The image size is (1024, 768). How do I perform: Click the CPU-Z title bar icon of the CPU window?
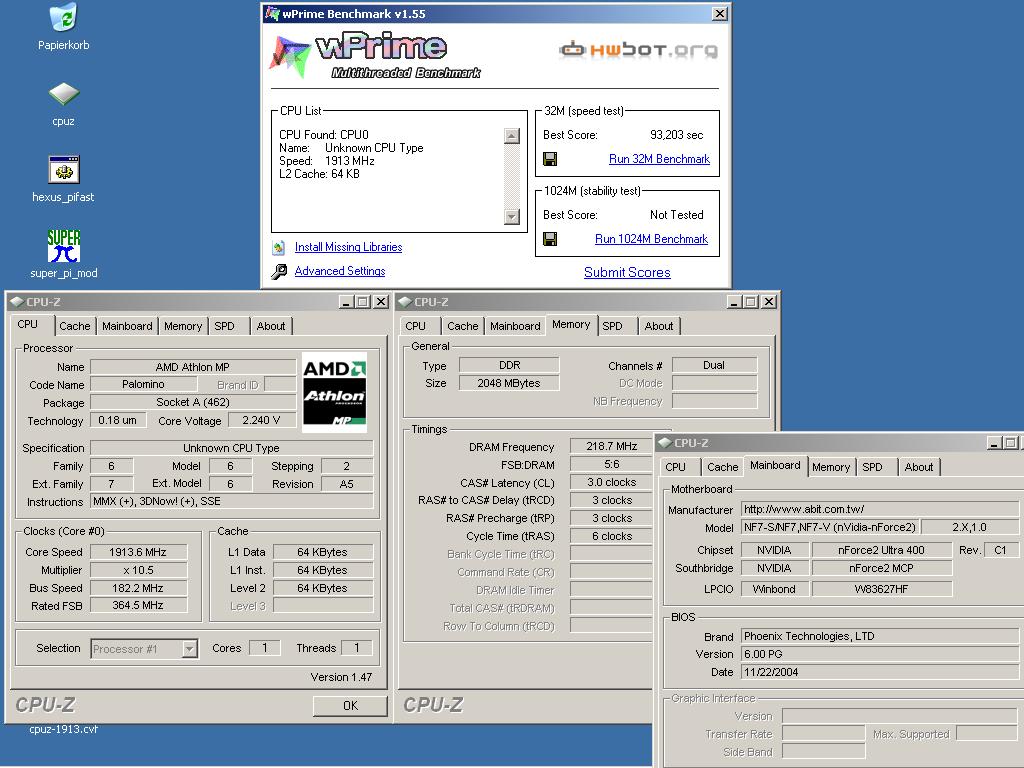[x=17, y=301]
